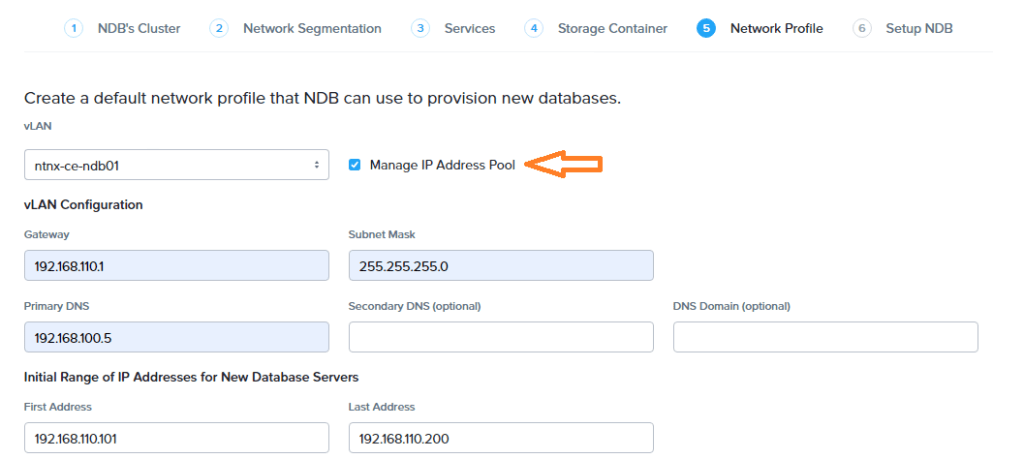
Task: Go to NDB's Cluster step
Action: point(139,28)
